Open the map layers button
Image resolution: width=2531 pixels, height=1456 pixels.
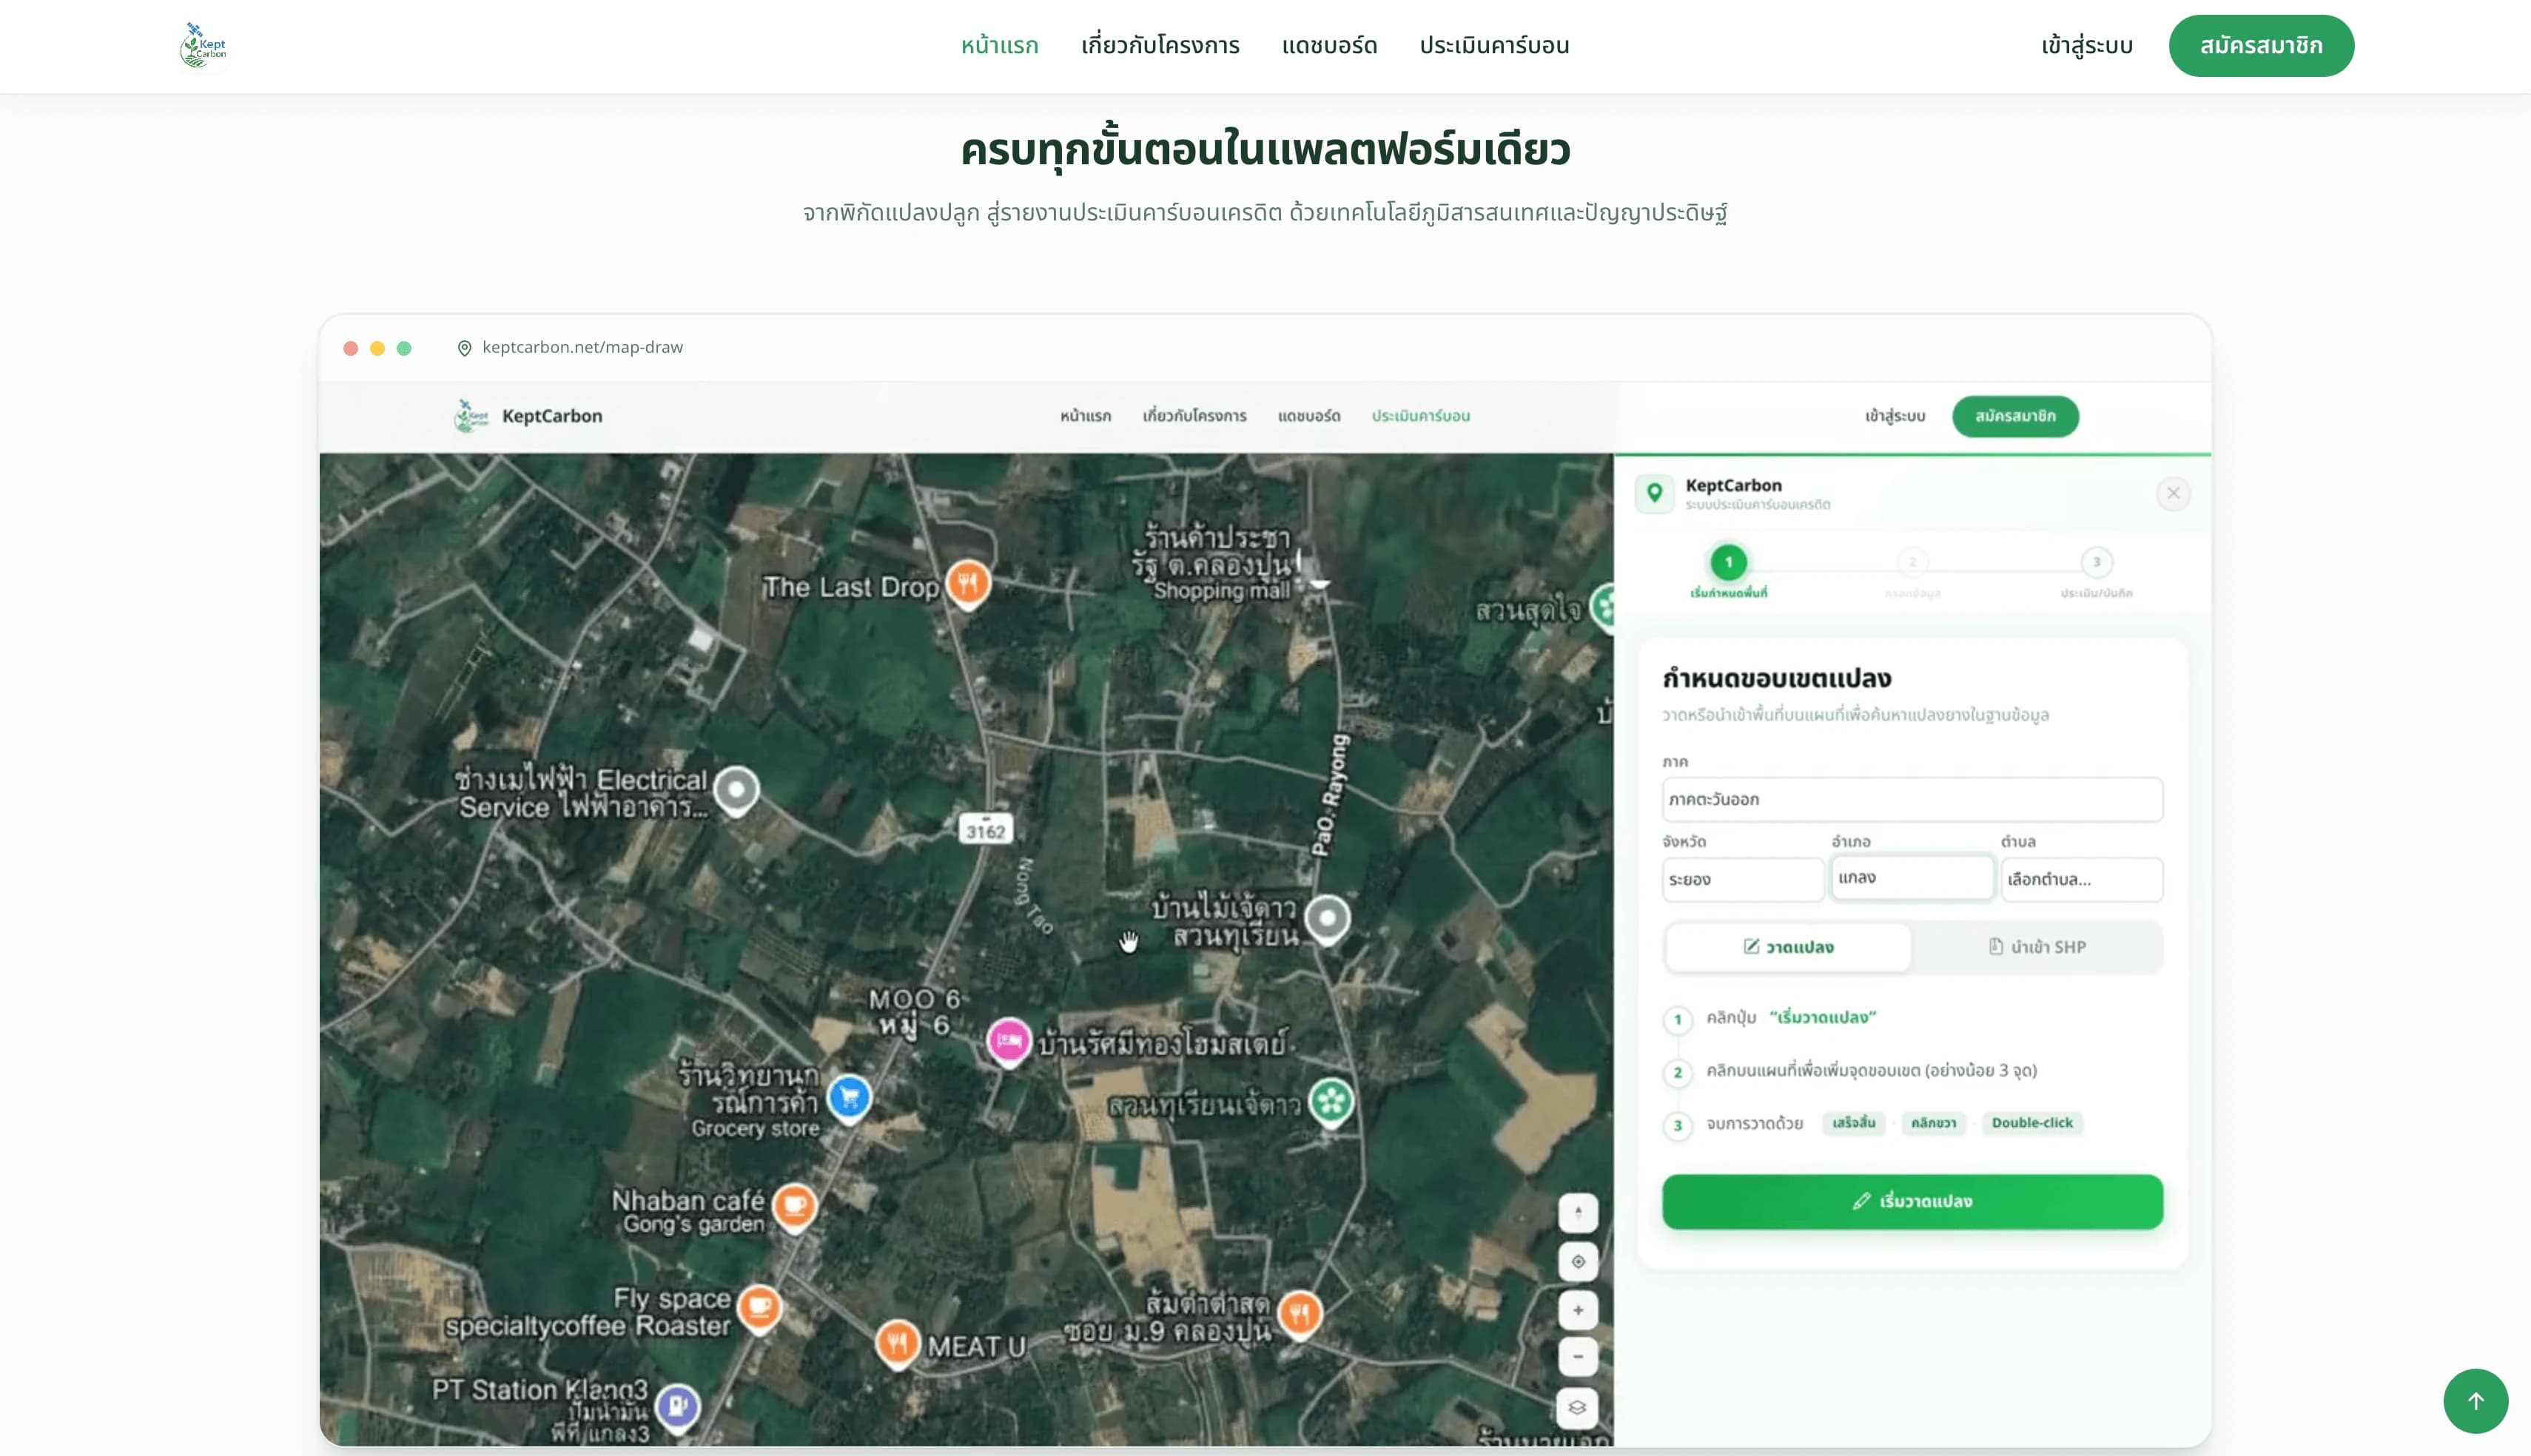[1578, 1407]
